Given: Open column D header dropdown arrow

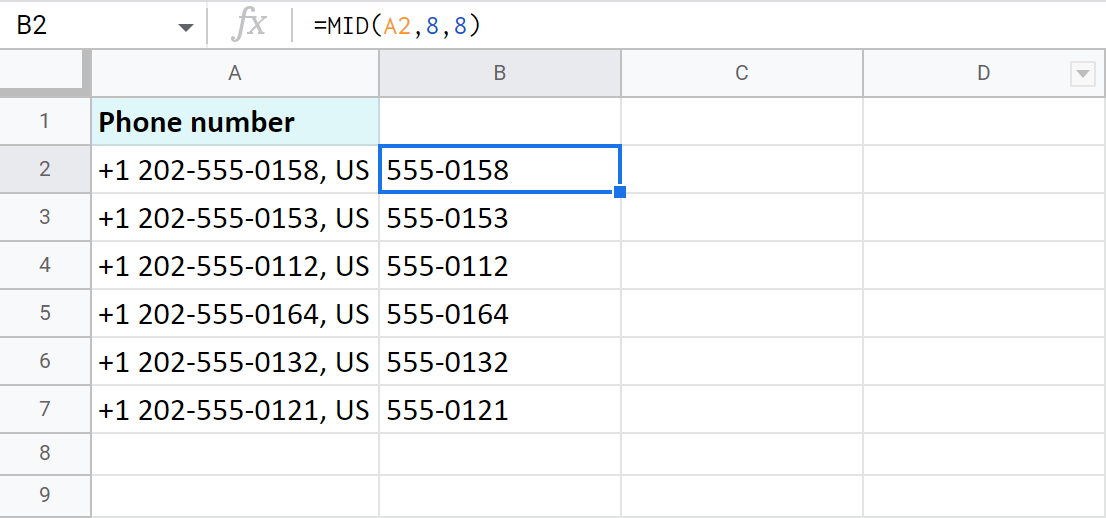Looking at the screenshot, I should tap(1081, 73).
